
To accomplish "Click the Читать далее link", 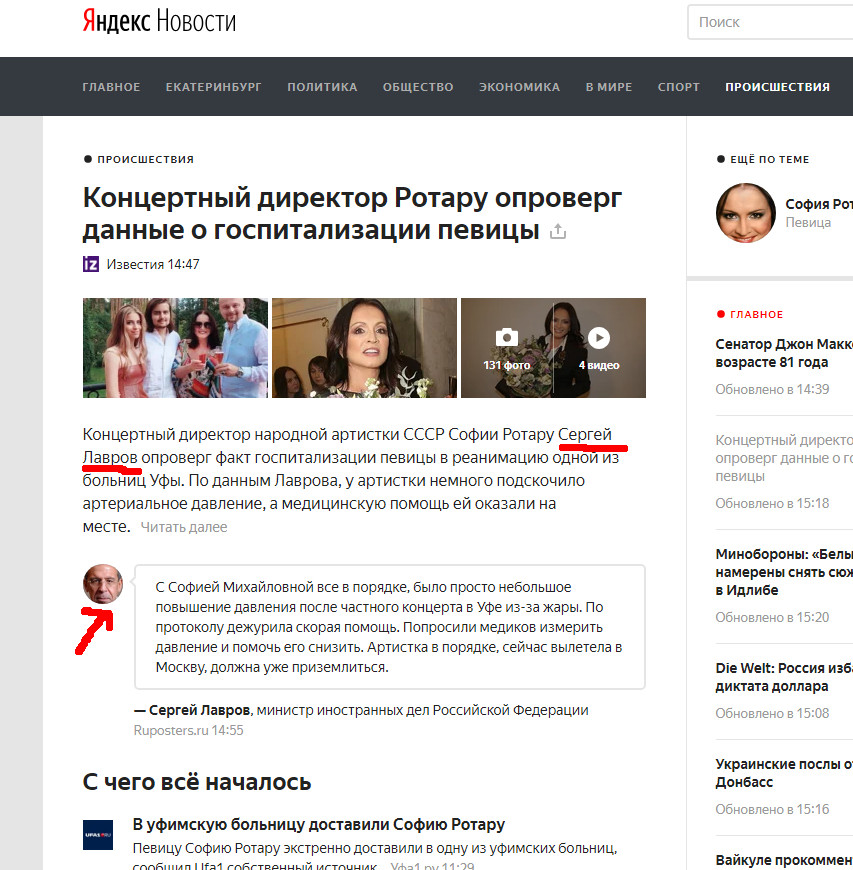I will (x=184, y=527).
